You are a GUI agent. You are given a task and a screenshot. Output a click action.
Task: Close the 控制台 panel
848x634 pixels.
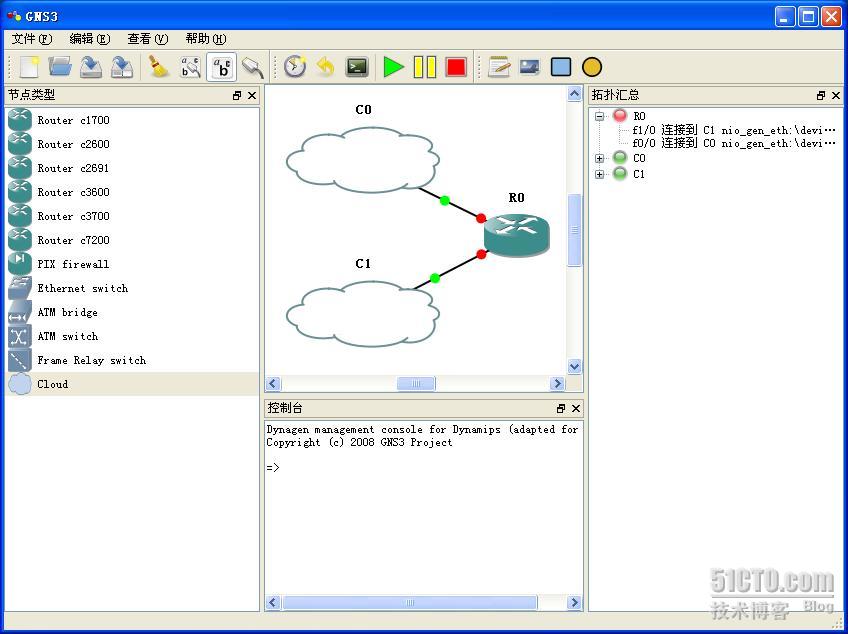576,408
